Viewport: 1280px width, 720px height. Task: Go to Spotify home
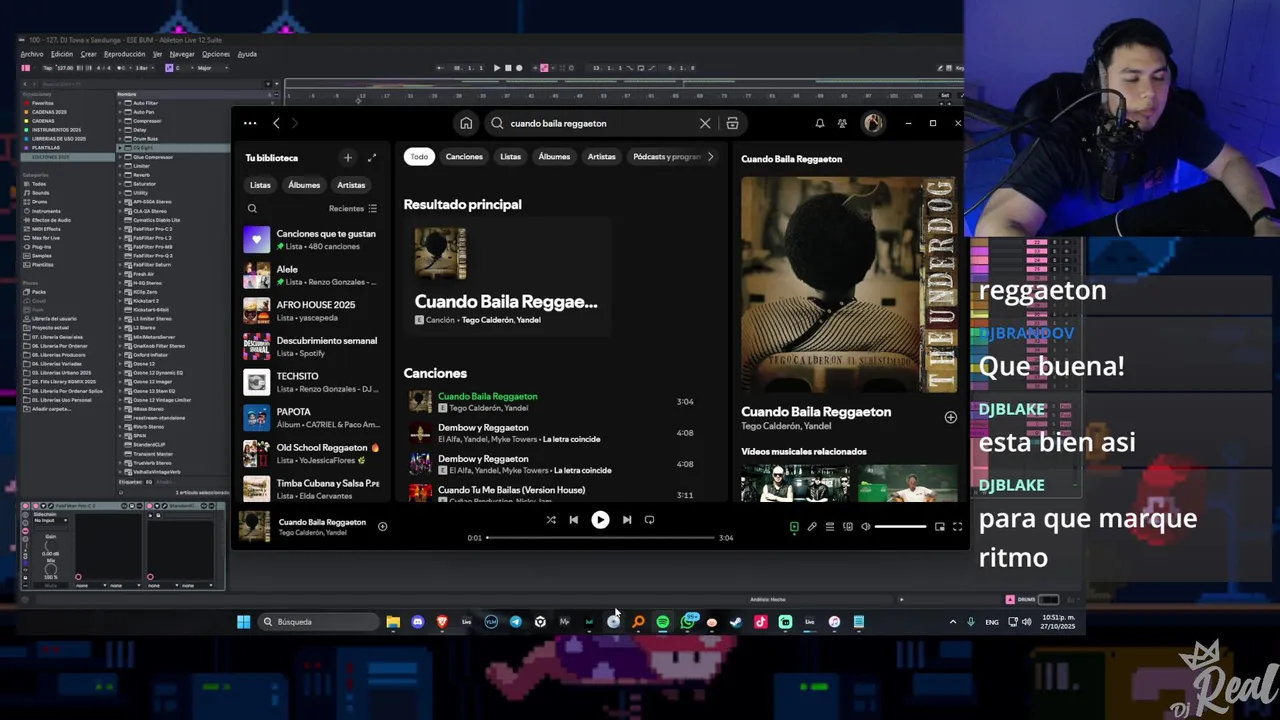tap(466, 123)
